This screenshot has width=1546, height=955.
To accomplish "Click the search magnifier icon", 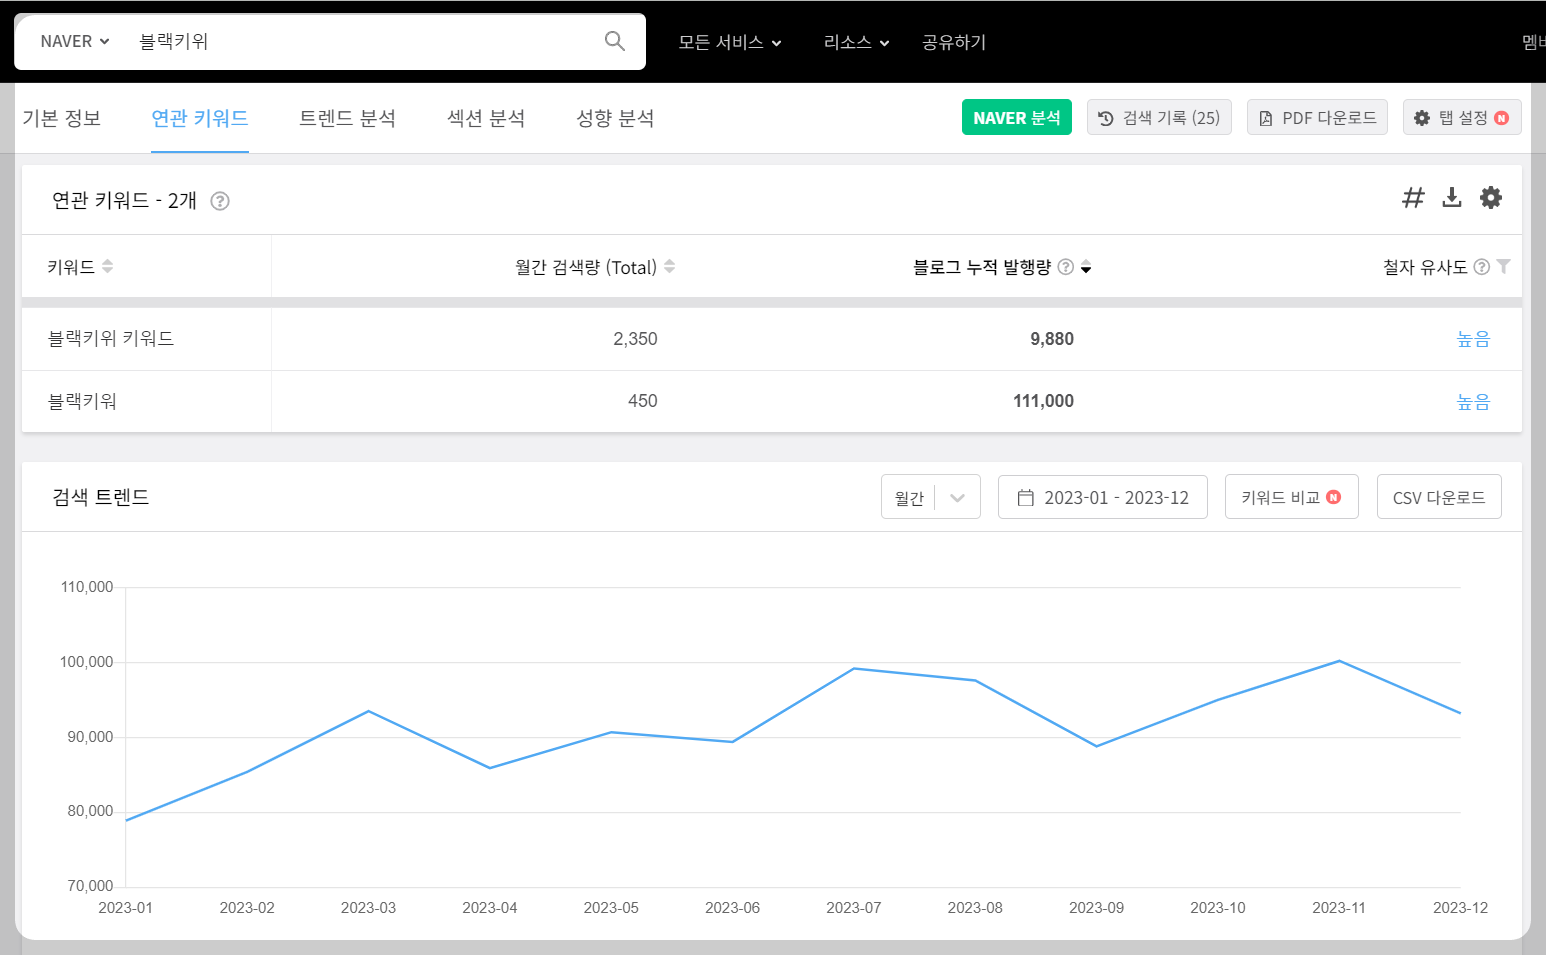I will [x=615, y=41].
